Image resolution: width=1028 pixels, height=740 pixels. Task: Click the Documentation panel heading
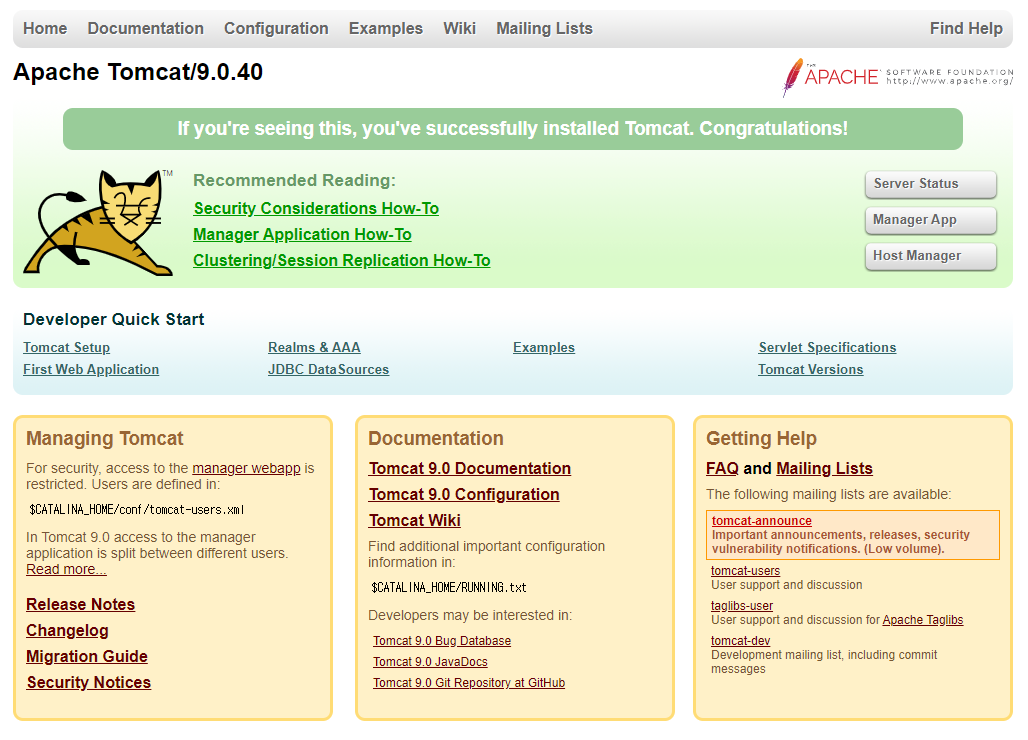coord(436,438)
